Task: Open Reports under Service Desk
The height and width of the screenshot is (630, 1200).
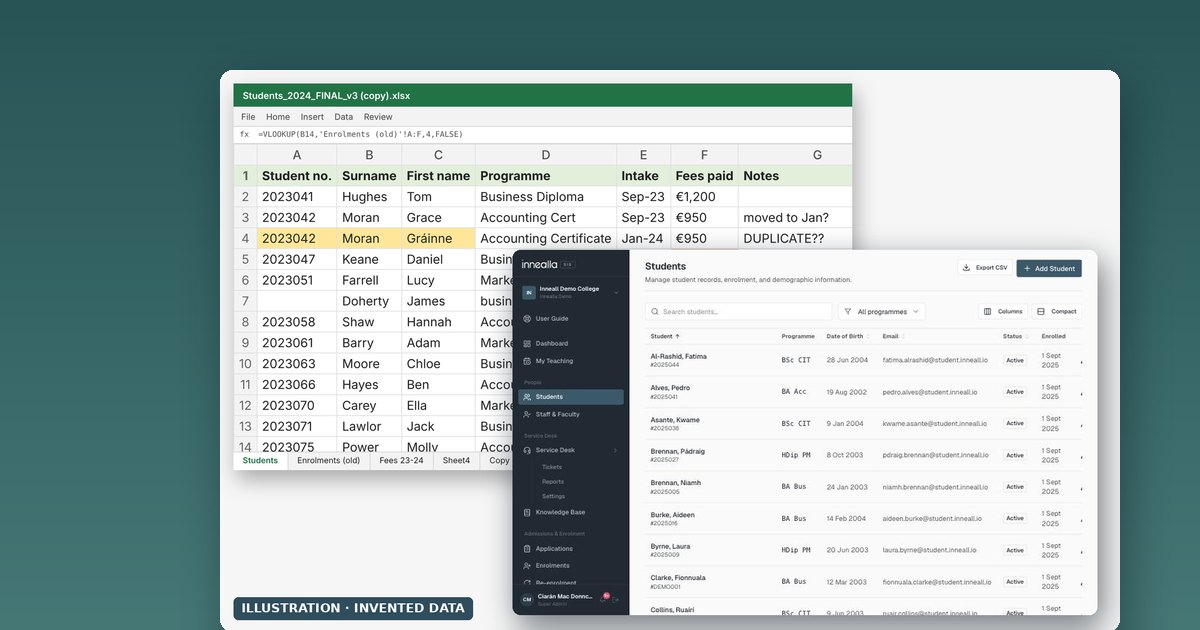Action: (553, 482)
